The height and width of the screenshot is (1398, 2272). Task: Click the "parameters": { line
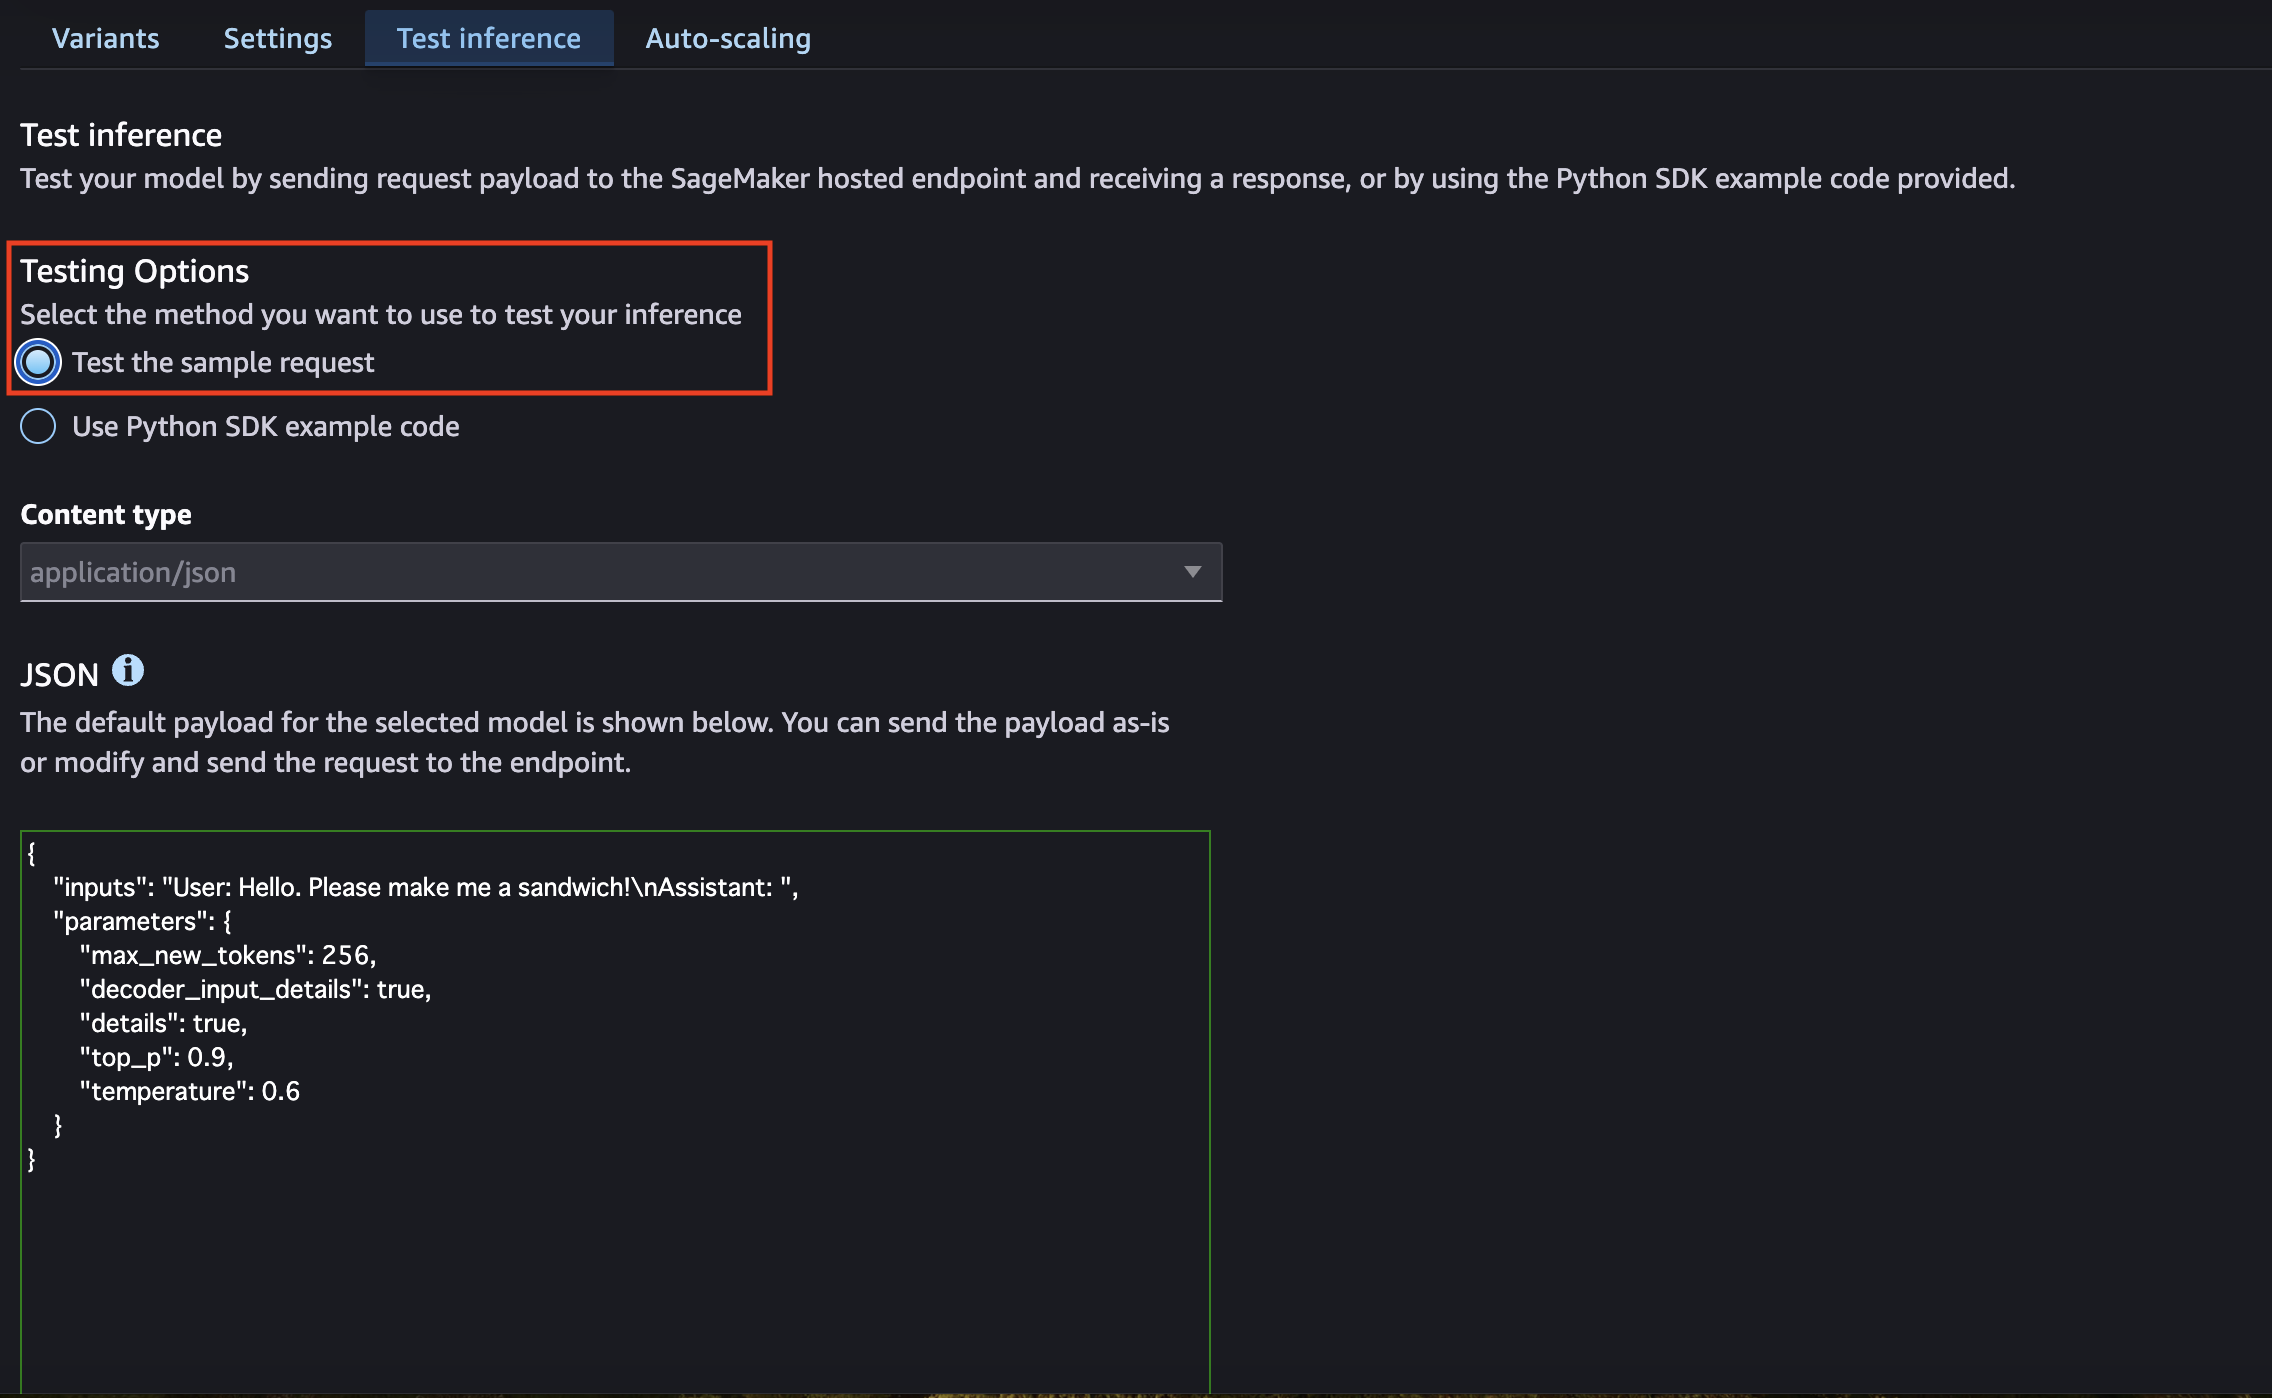tap(142, 921)
